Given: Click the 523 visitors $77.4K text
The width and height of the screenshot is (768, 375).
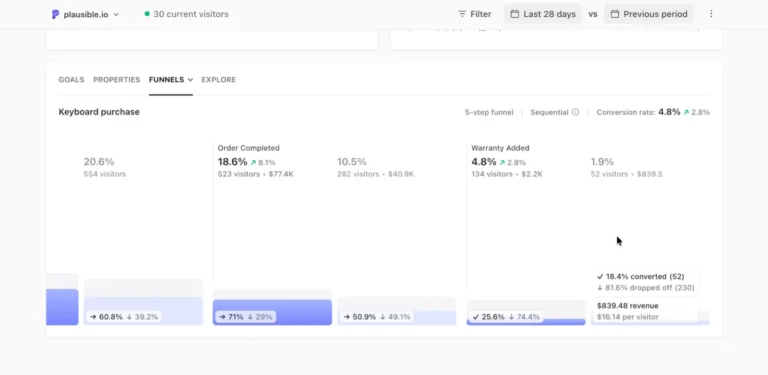Looking at the screenshot, I should (x=256, y=174).
